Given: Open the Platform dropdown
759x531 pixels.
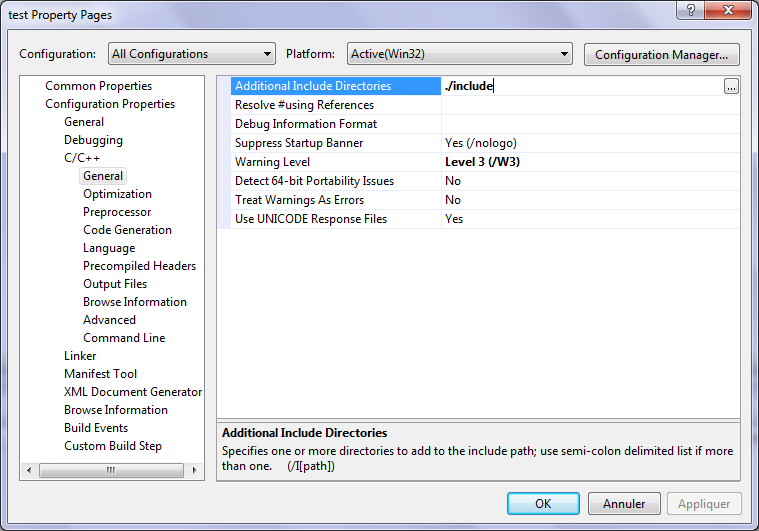Looking at the screenshot, I should [459, 54].
